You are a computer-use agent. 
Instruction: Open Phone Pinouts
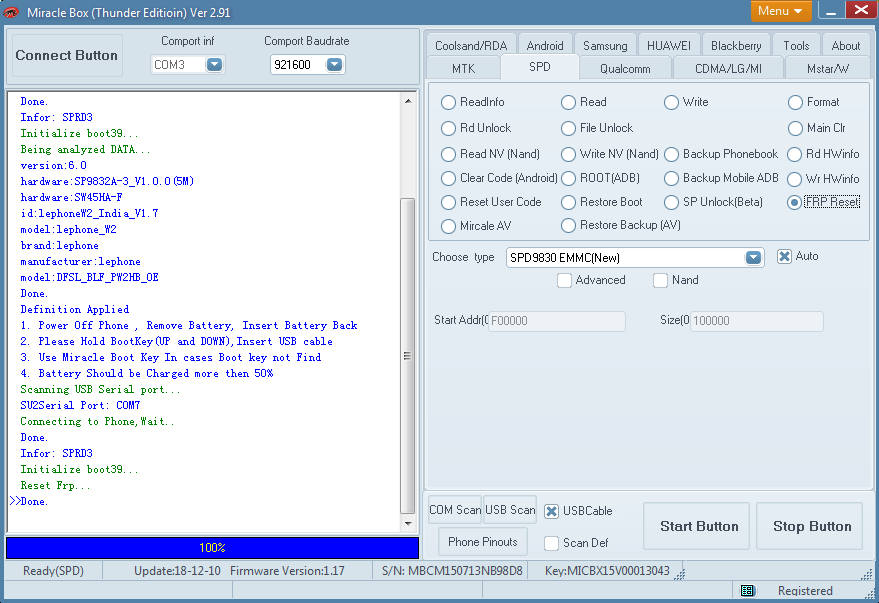tap(483, 541)
